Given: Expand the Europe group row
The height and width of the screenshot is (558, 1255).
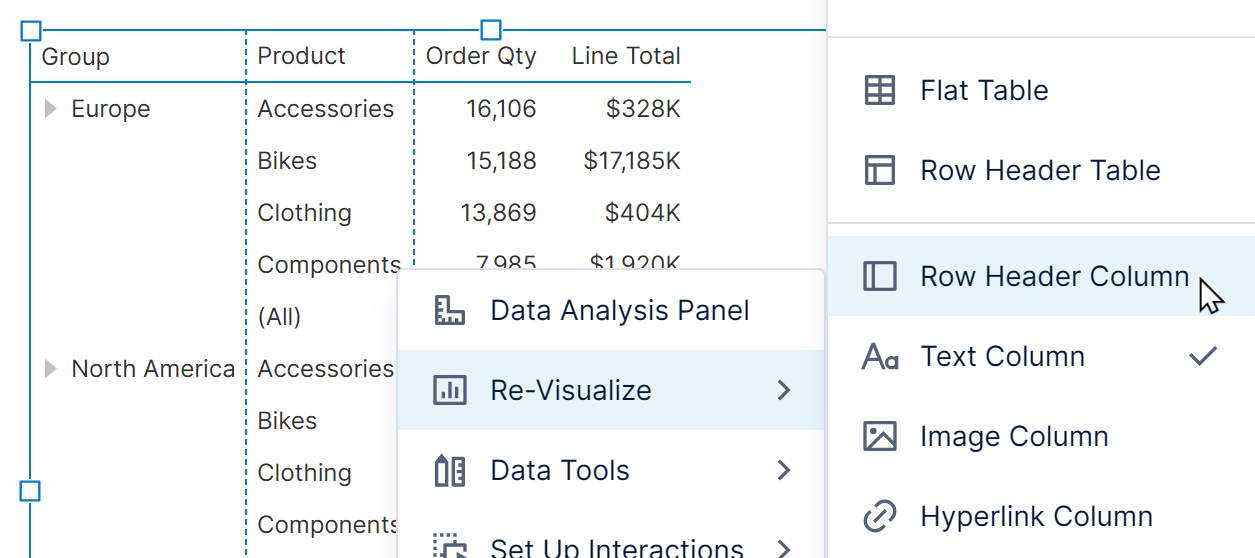Looking at the screenshot, I should tap(51, 109).
